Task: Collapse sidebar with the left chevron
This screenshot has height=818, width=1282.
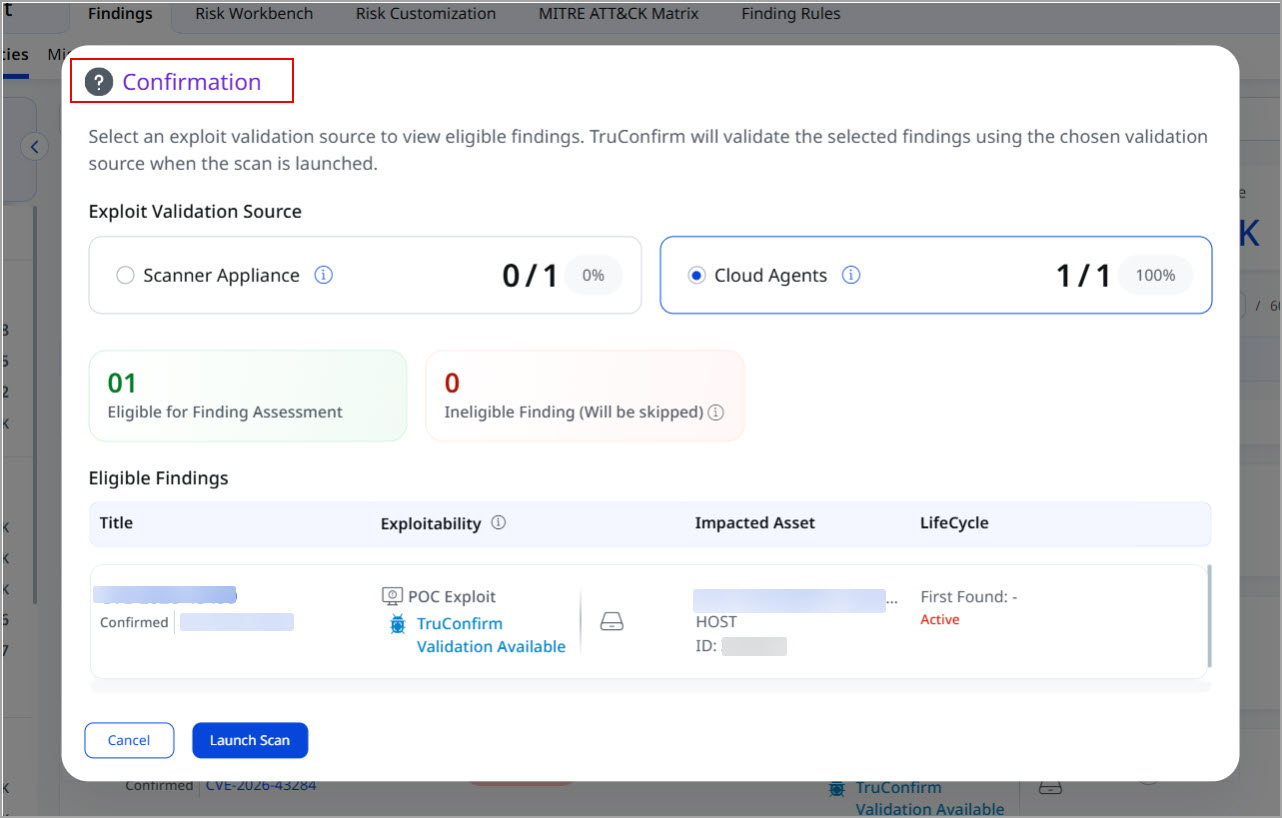Action: tap(35, 147)
